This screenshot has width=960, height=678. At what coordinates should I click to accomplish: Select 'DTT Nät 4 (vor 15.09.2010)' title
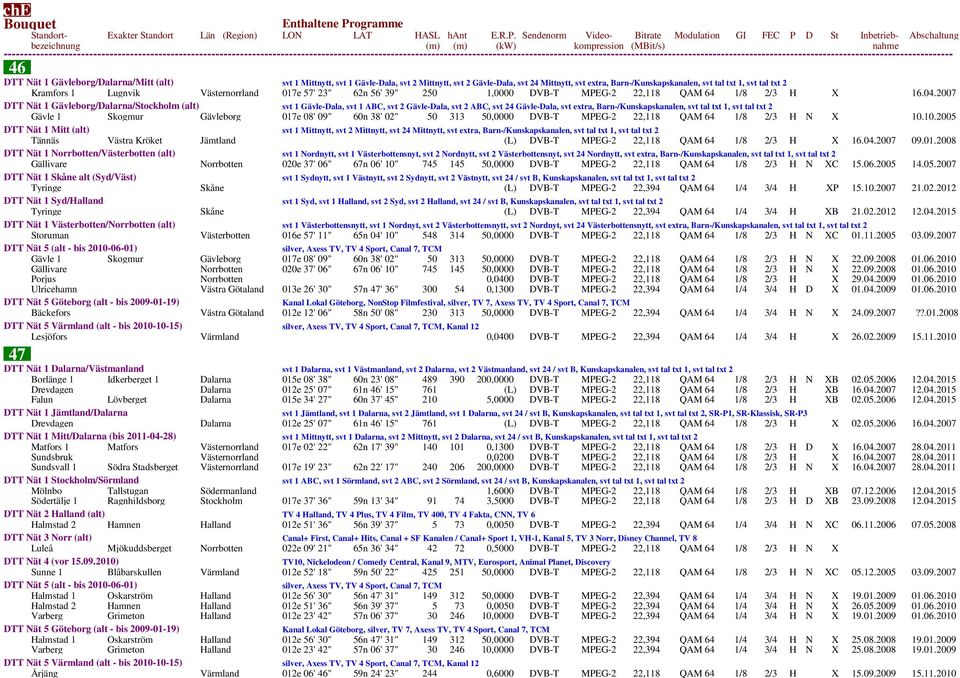61,562
